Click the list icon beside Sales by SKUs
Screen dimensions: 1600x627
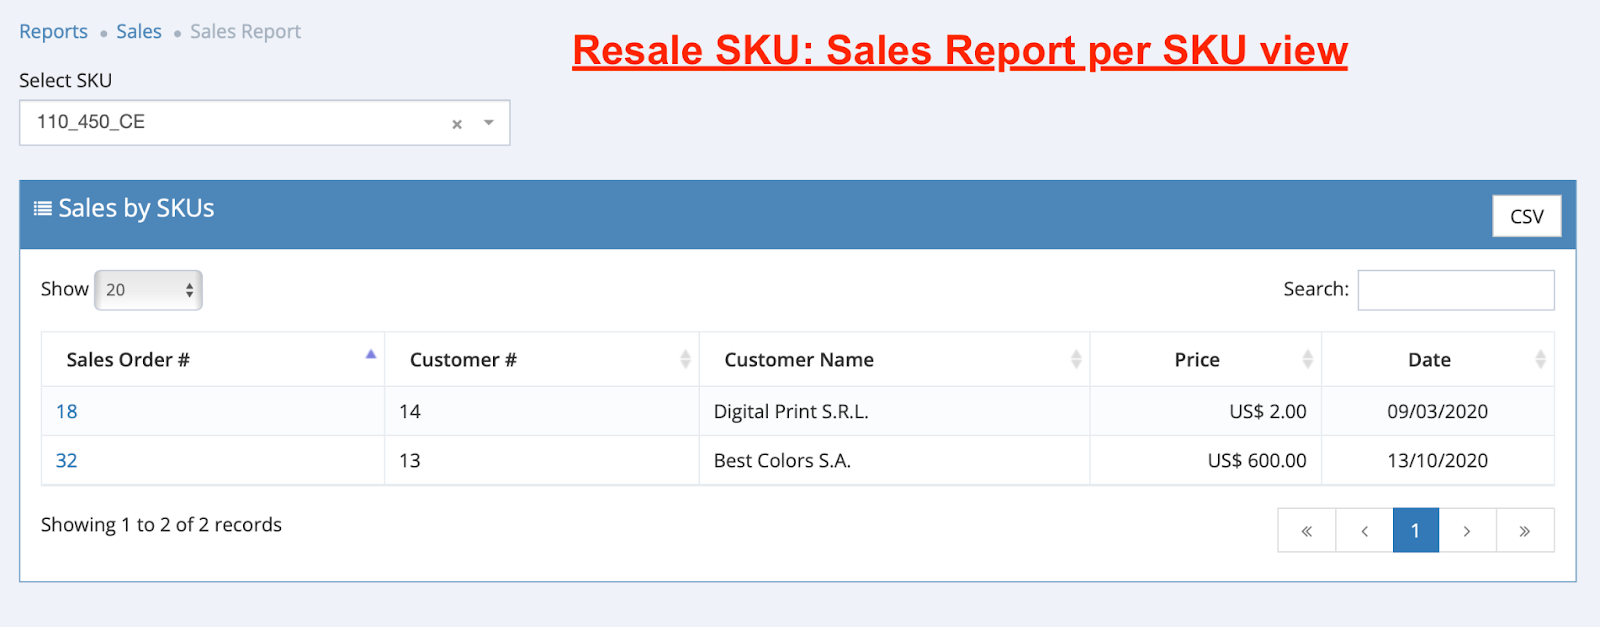pos(42,208)
